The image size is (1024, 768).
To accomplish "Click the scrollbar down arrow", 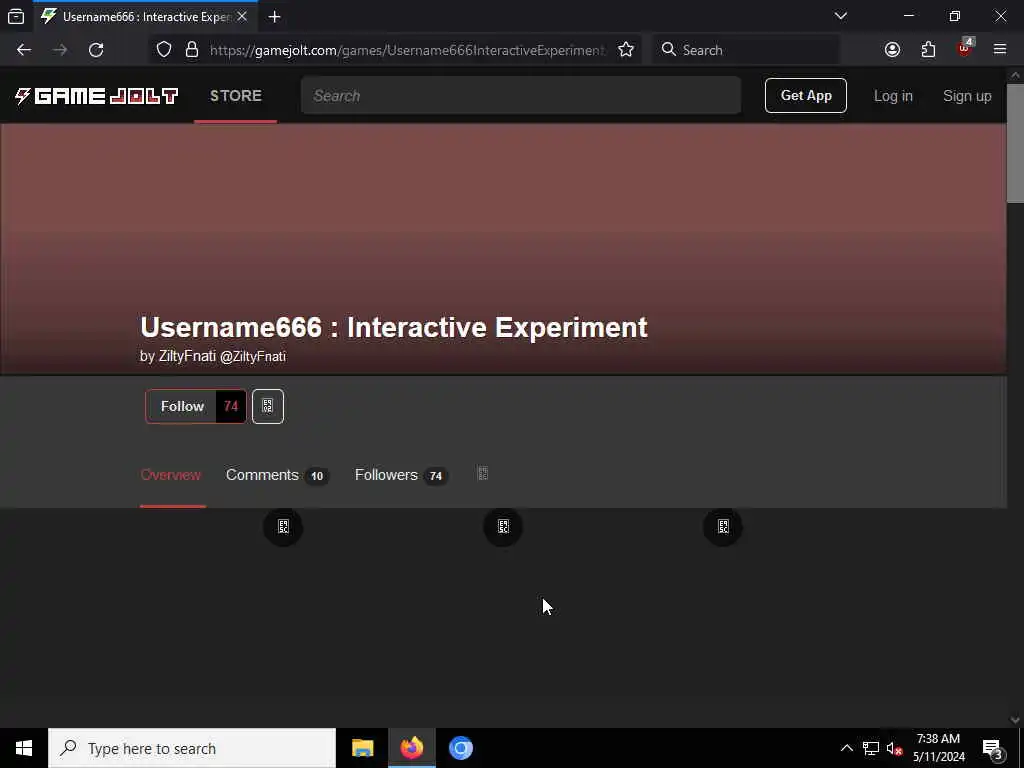I will pyautogui.click(x=1015, y=719).
